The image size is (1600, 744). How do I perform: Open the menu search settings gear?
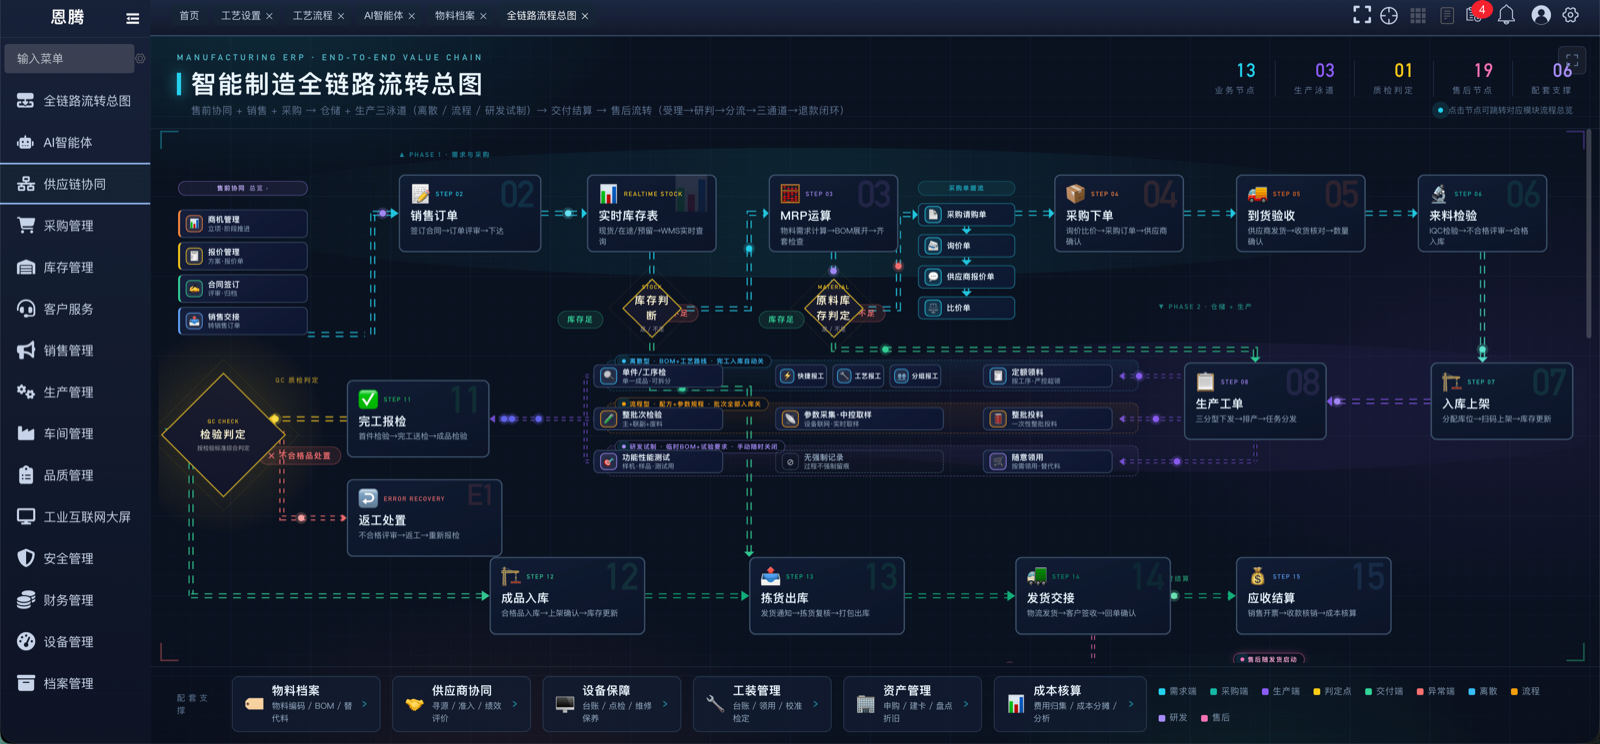(x=140, y=59)
